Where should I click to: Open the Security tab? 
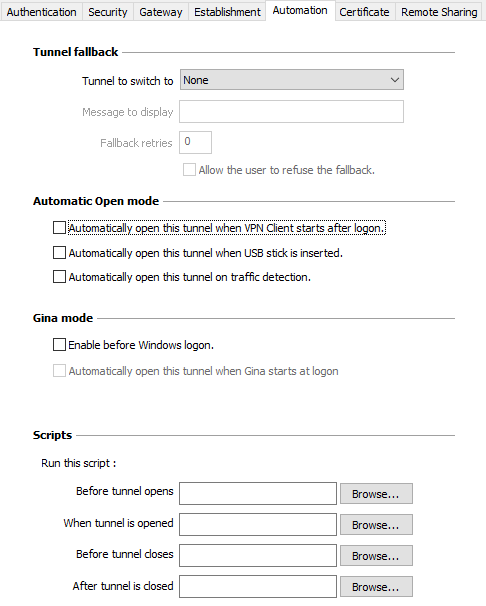pos(108,12)
